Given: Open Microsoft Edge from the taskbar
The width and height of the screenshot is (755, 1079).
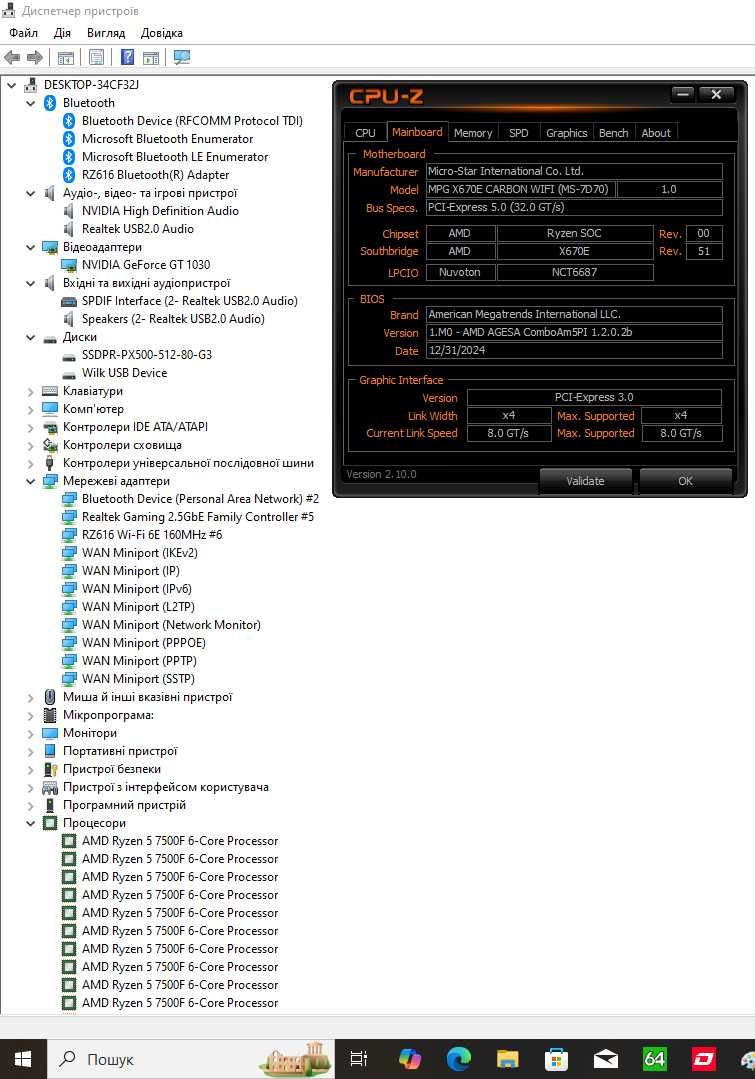Looking at the screenshot, I should (x=458, y=1059).
